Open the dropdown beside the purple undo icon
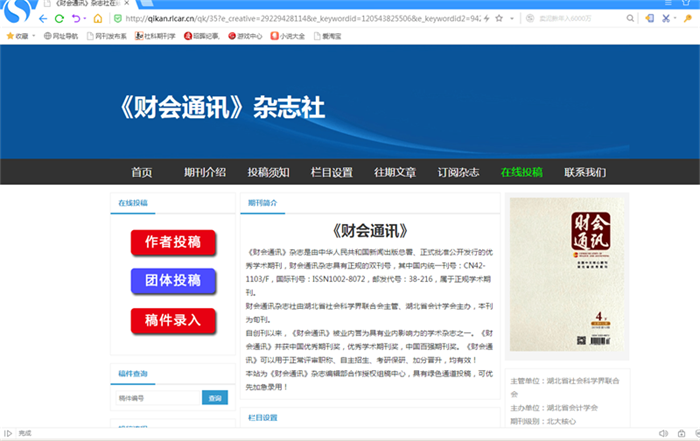 84,19
